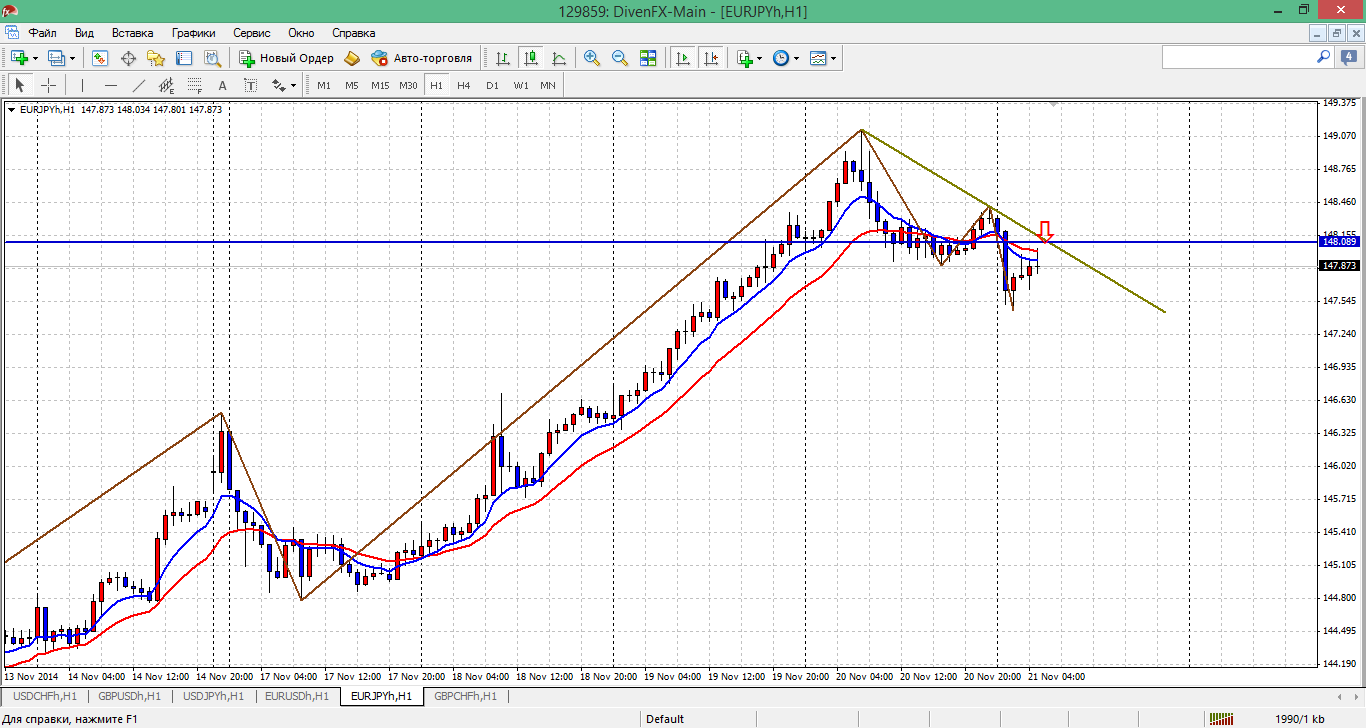The width and height of the screenshot is (1366, 728).
Task: Expand the Indicators dropdown arrow
Action: 760,58
